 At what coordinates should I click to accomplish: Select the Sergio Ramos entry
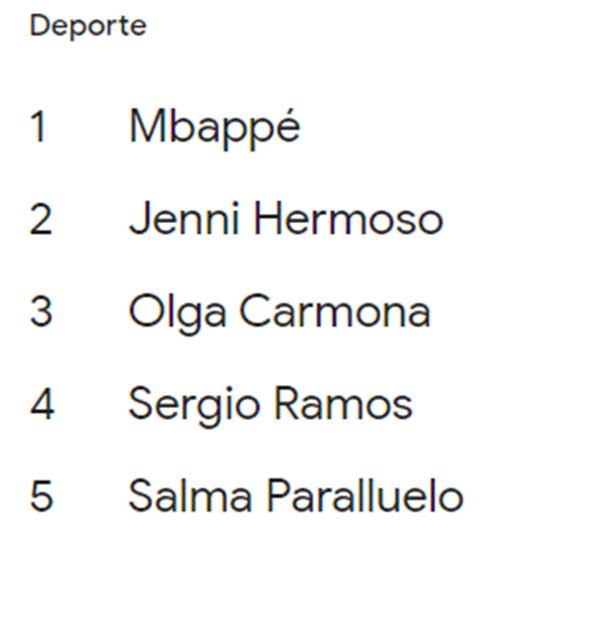[270, 404]
